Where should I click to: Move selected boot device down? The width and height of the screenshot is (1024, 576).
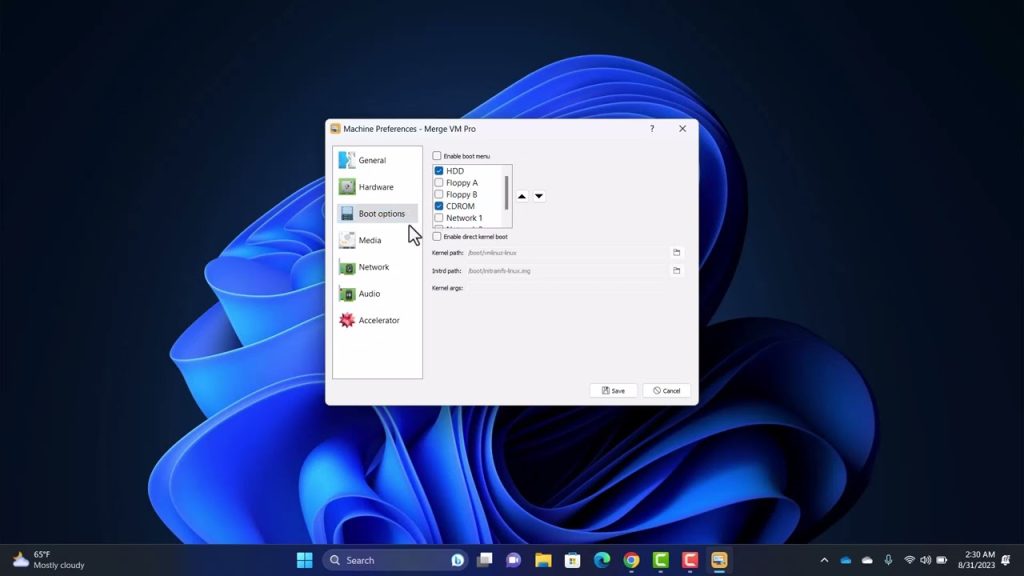539,196
